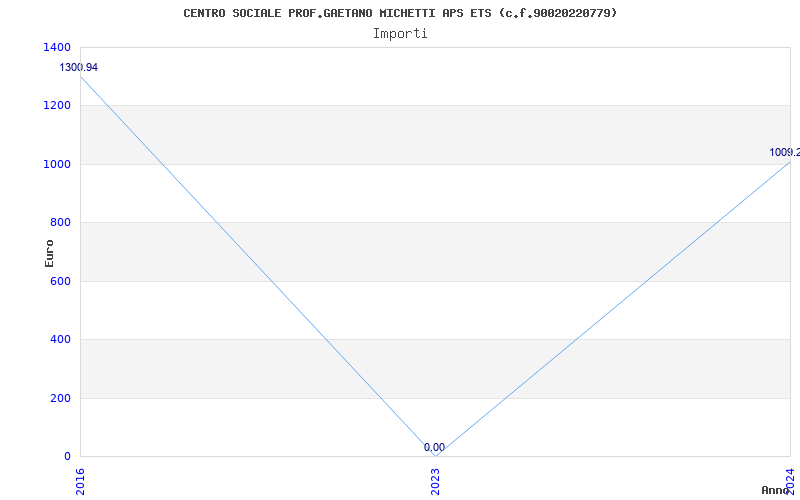Click the 1400 y-axis tick label
This screenshot has width=800, height=500.
click(57, 47)
